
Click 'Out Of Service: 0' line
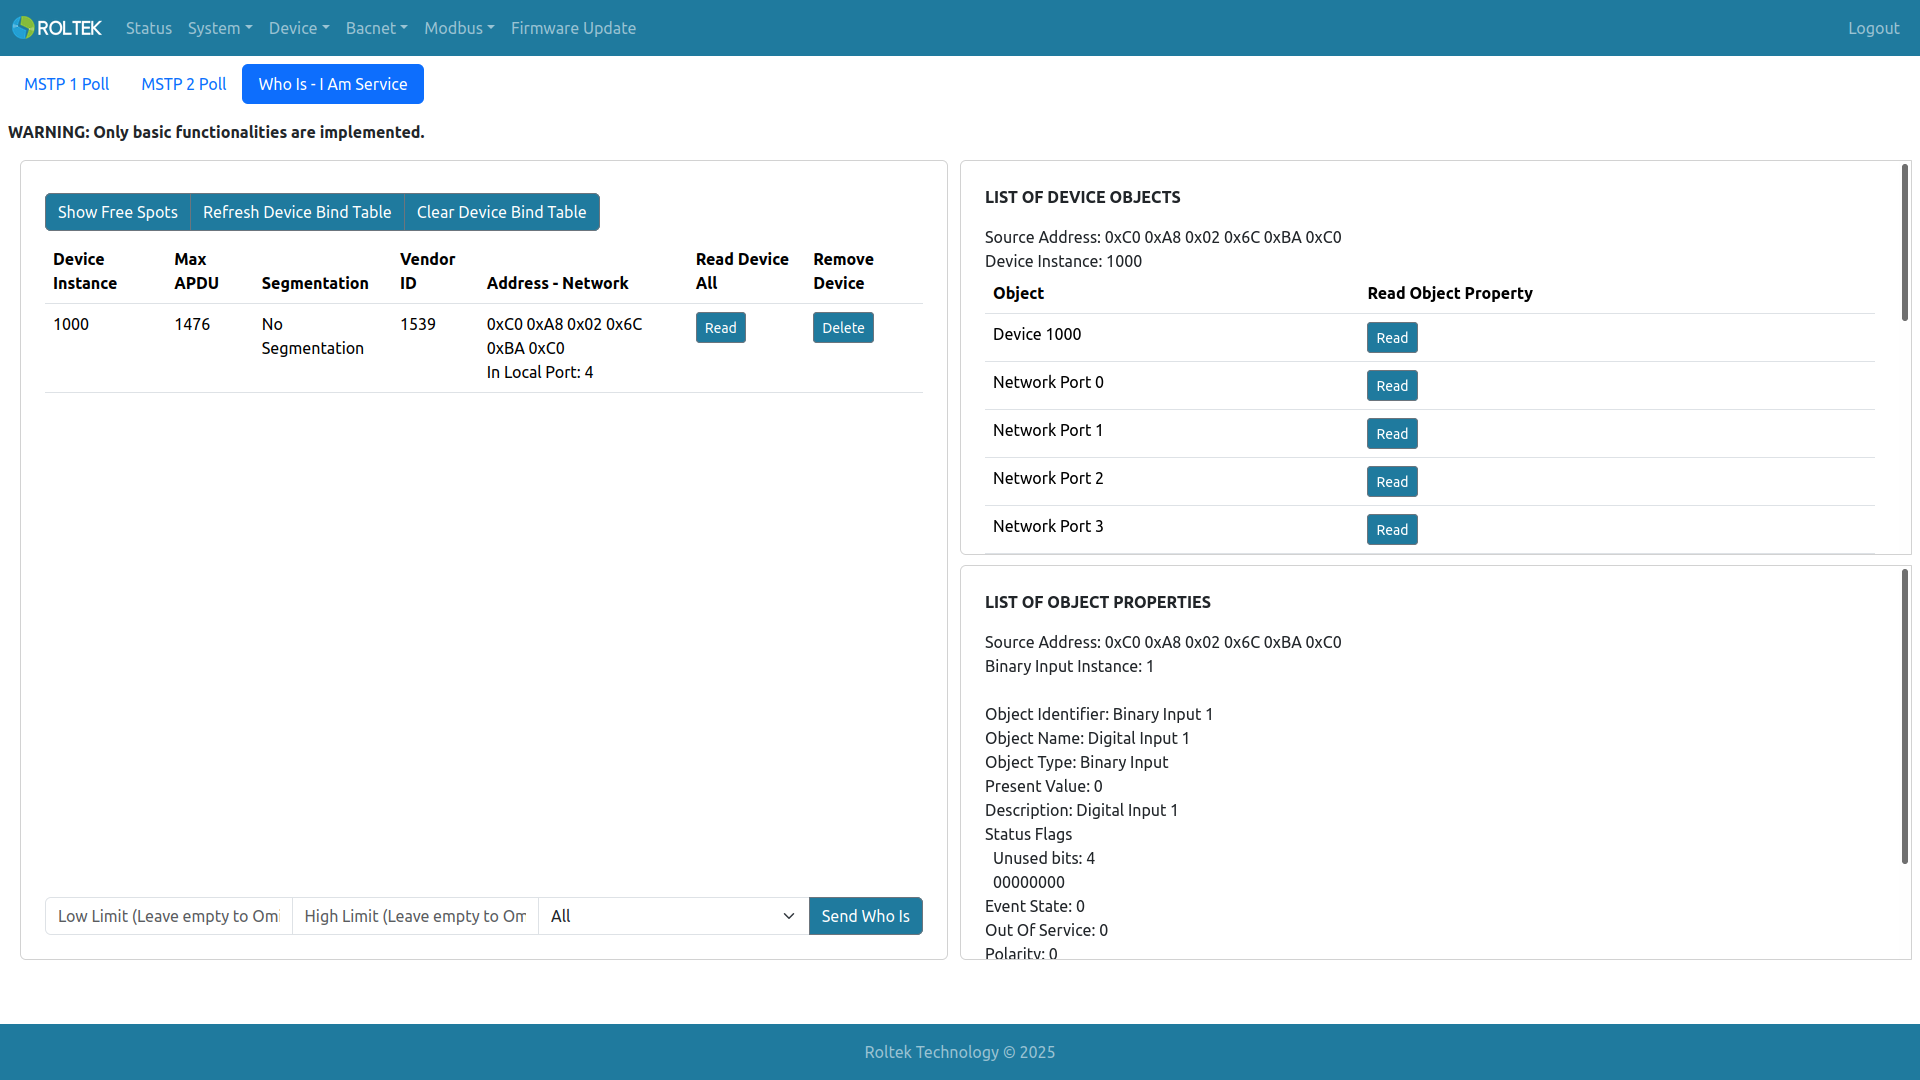(x=1046, y=930)
